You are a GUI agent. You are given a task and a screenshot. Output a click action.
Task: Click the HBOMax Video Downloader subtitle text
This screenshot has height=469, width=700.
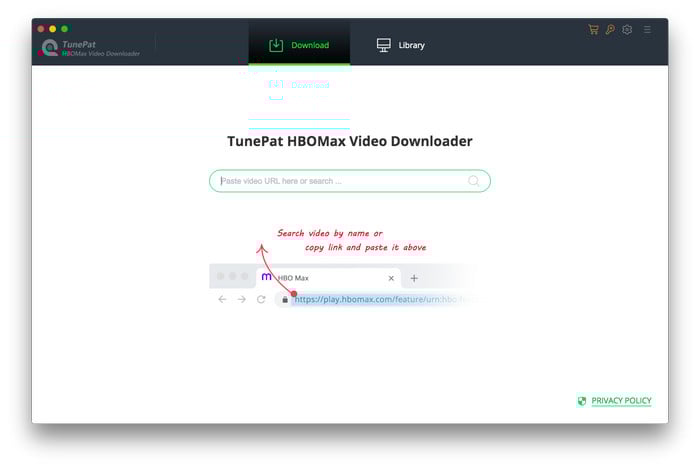tap(101, 54)
